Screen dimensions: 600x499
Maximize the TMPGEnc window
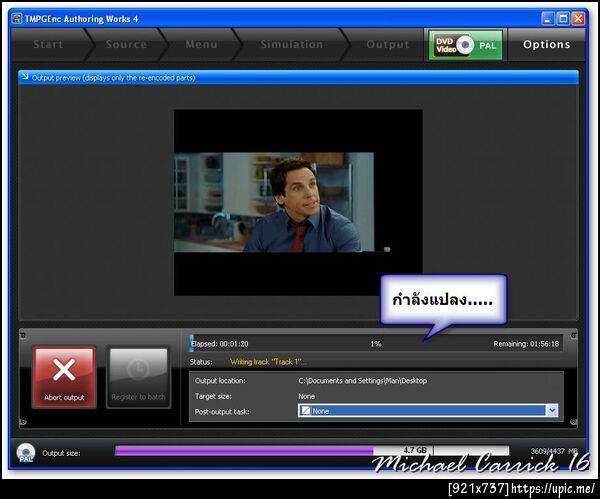[563, 18]
